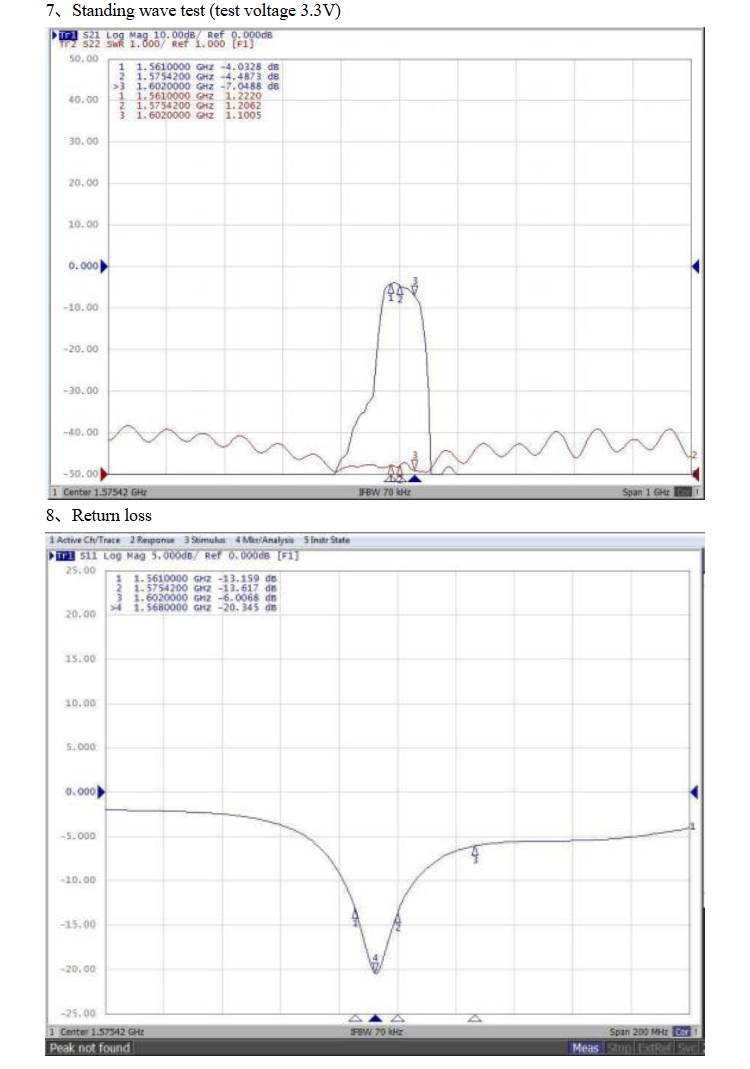
Task: Click SWR marker row 1.5610000 GHz 1.2220
Action: [190, 96]
